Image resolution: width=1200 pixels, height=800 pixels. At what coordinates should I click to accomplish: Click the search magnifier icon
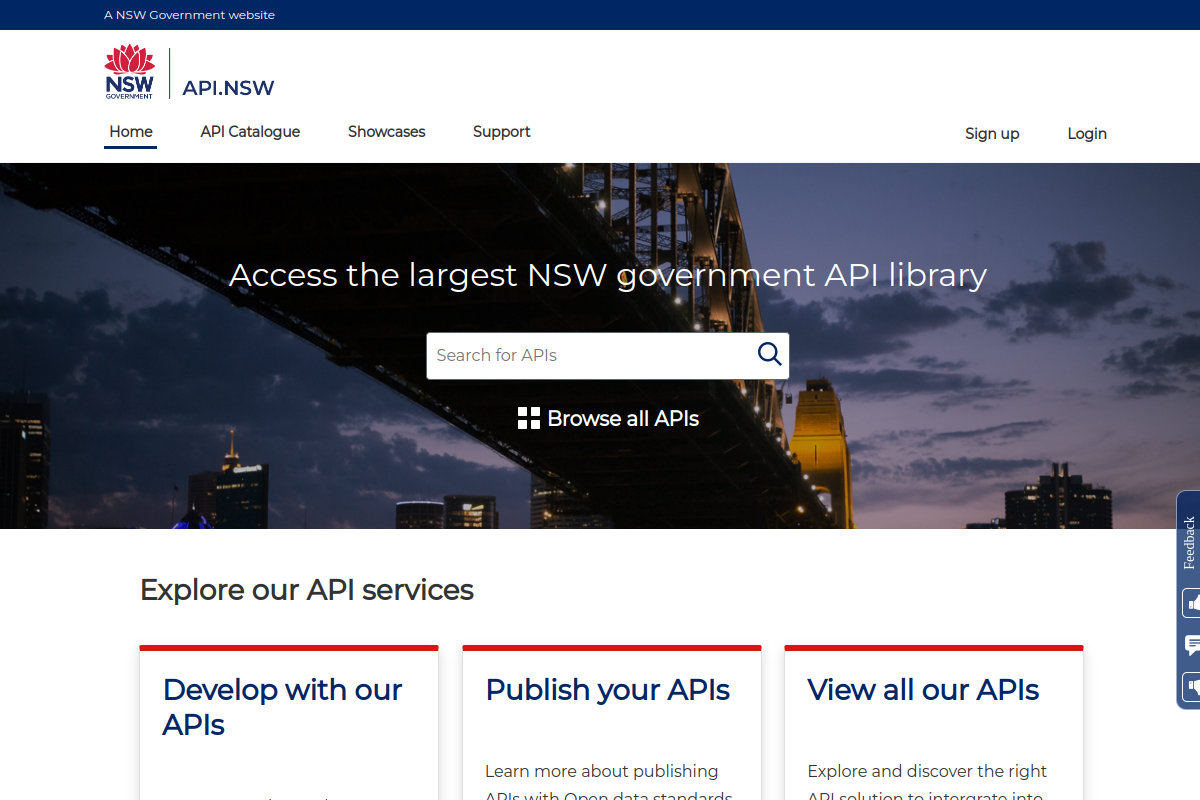point(769,354)
